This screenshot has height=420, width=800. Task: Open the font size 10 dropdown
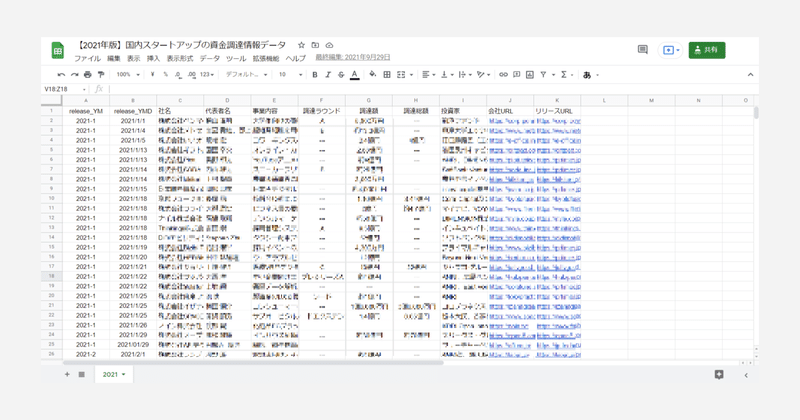(x=290, y=75)
